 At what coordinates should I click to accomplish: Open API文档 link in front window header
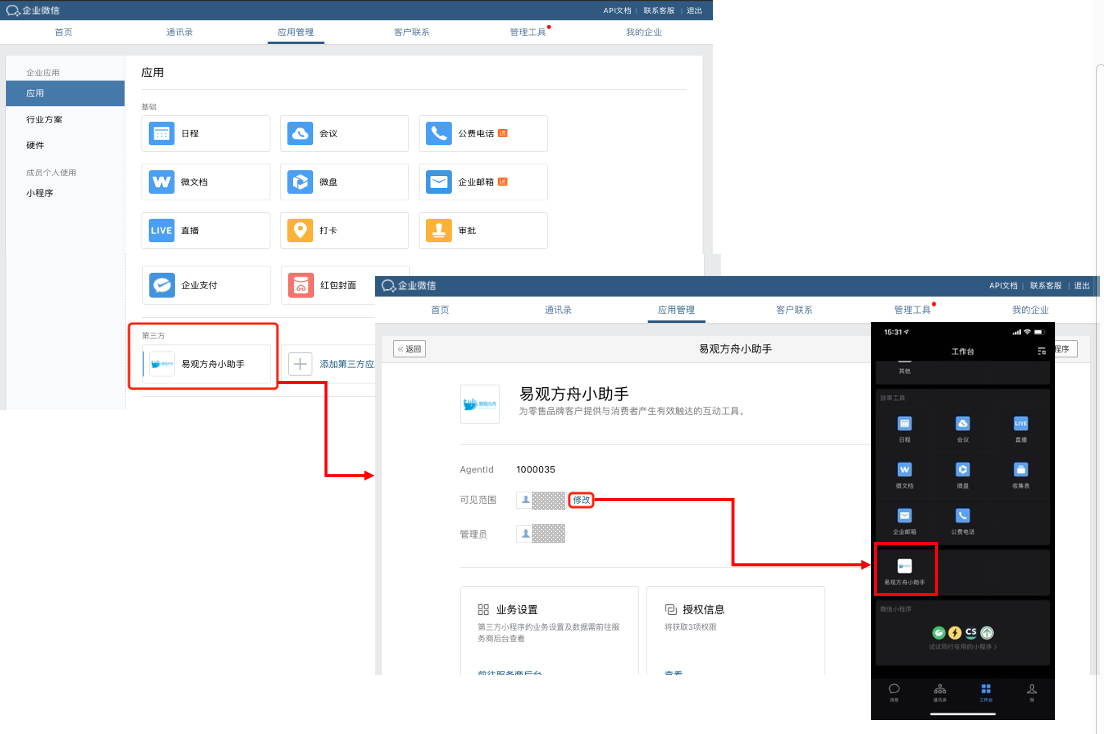[1003, 286]
